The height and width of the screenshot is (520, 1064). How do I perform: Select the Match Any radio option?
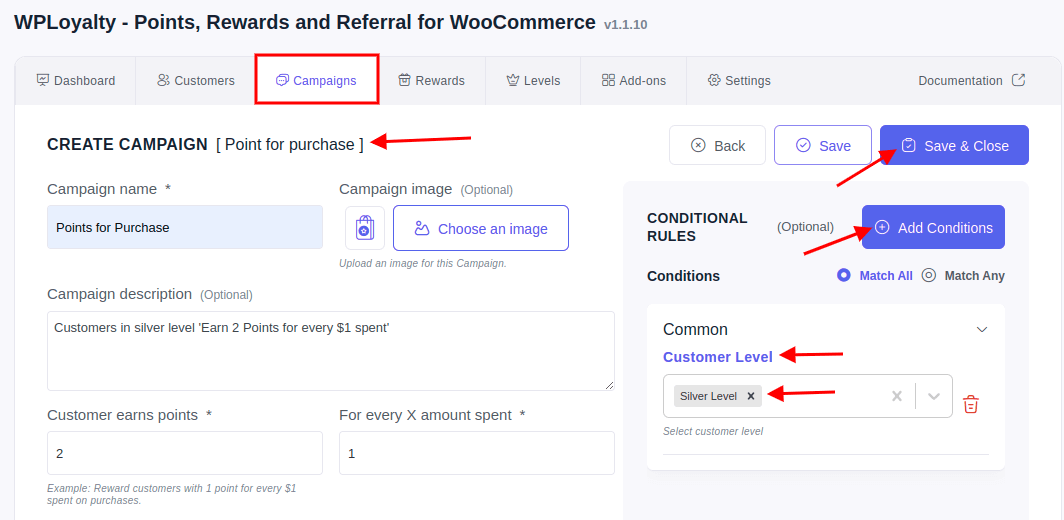tap(929, 276)
